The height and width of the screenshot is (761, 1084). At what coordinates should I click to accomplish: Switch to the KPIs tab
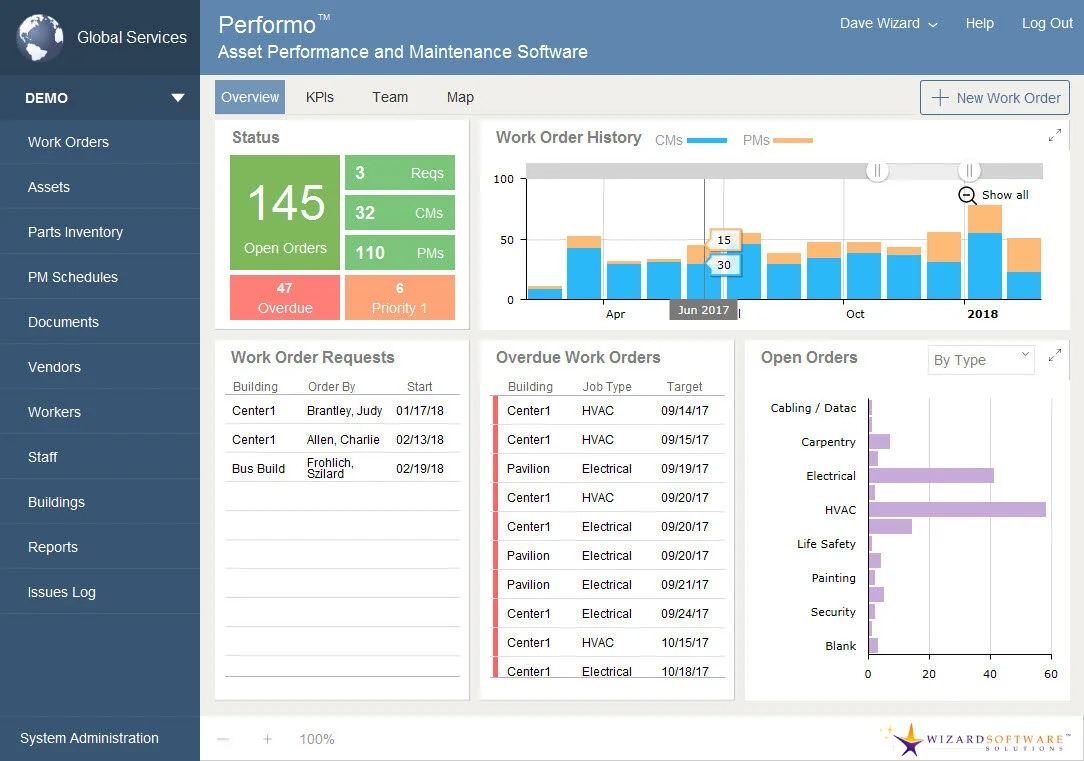[320, 97]
